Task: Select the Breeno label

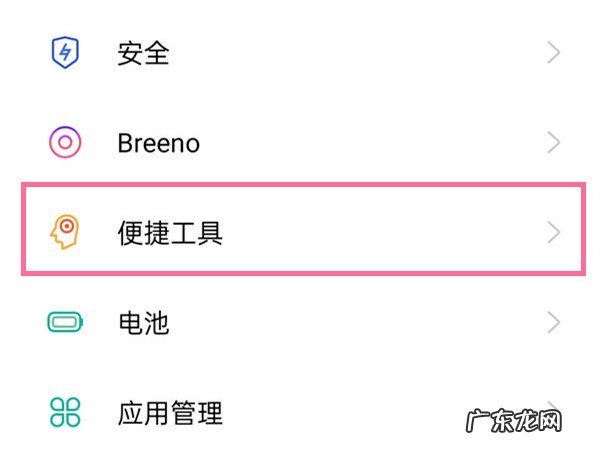Action: 158,143
